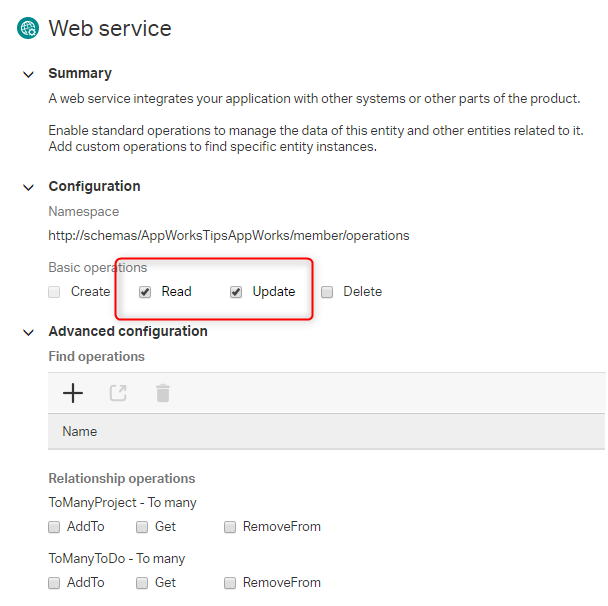Click the Name column header
Image resolution: width=608 pixels, height=606 pixels.
tap(80, 432)
